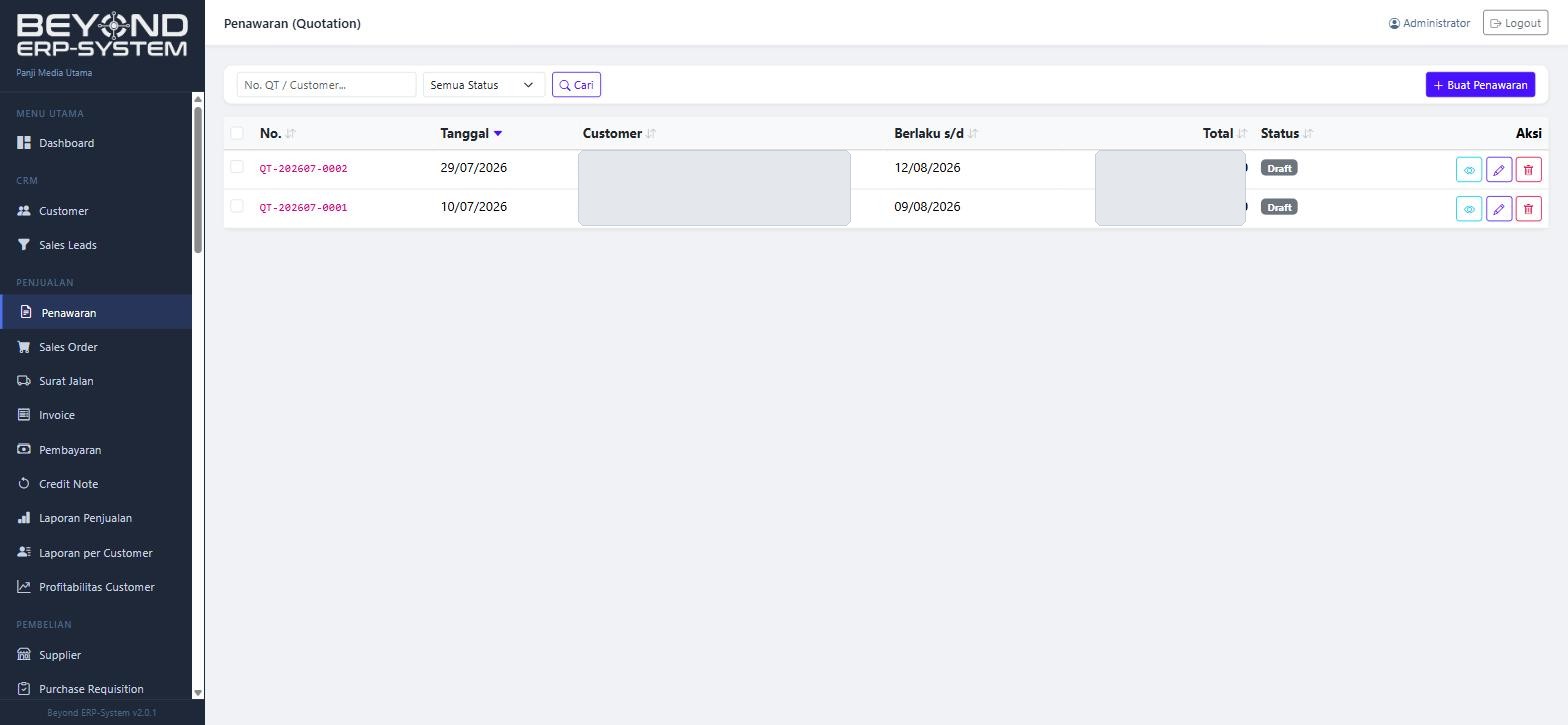
Task: Edit quotation QT-202607-0001 with pencil icon
Action: [1499, 209]
